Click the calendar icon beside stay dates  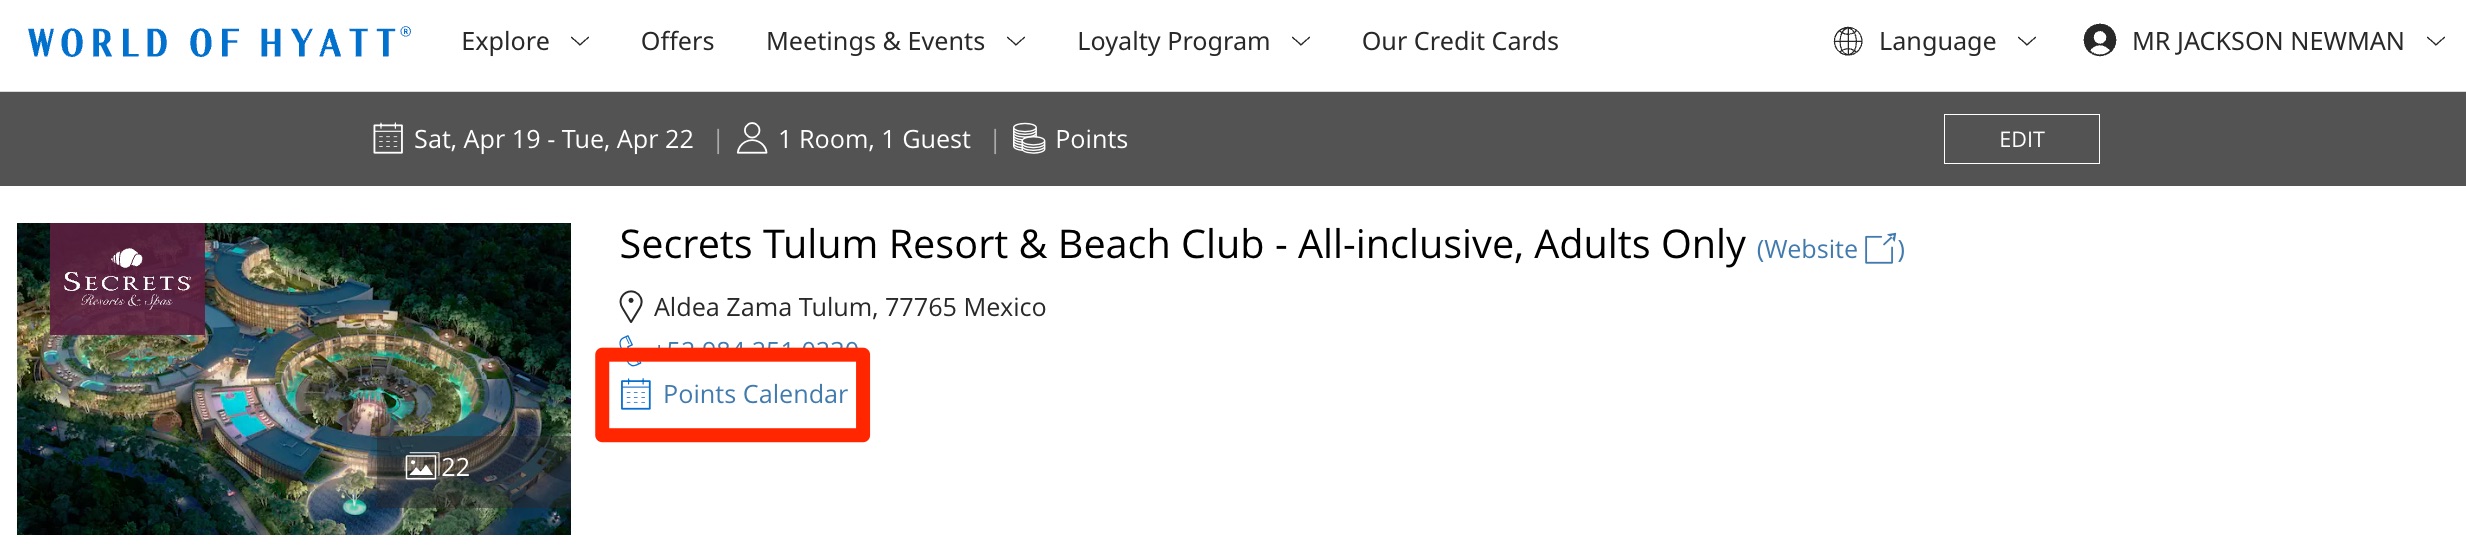387,139
